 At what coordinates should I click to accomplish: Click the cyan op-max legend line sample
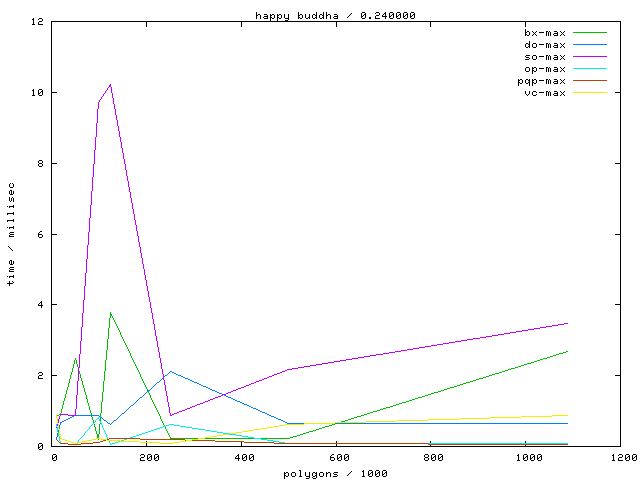(x=591, y=69)
